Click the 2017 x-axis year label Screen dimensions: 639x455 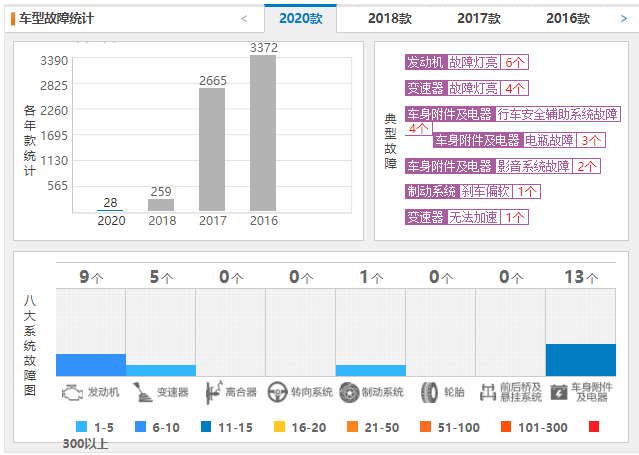click(213, 221)
